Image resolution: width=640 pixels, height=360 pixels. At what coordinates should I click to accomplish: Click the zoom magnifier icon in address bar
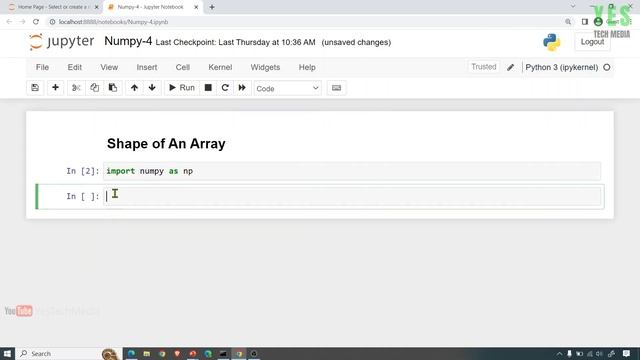click(x=568, y=22)
